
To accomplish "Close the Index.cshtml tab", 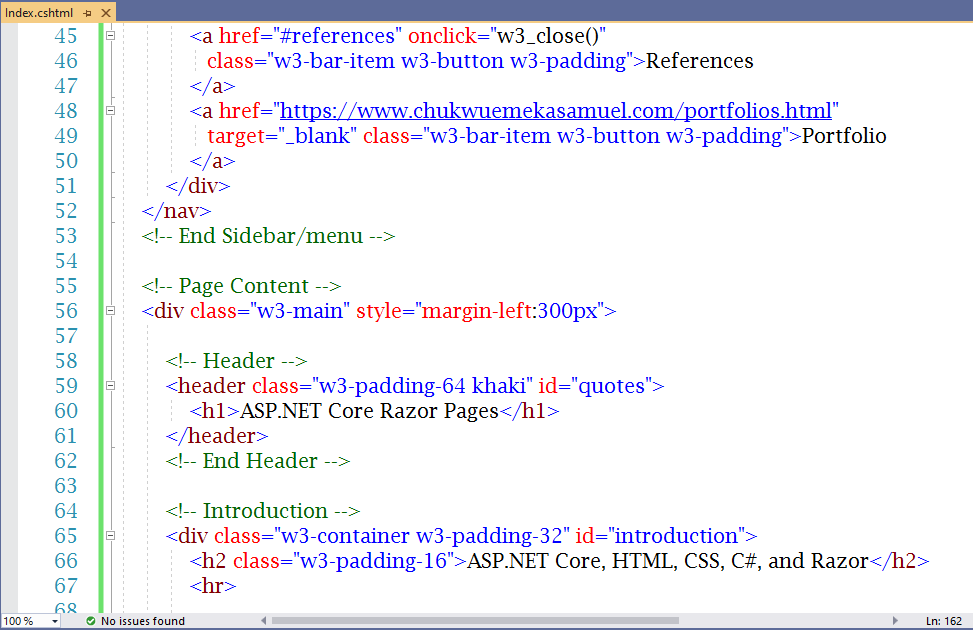I will (105, 13).
